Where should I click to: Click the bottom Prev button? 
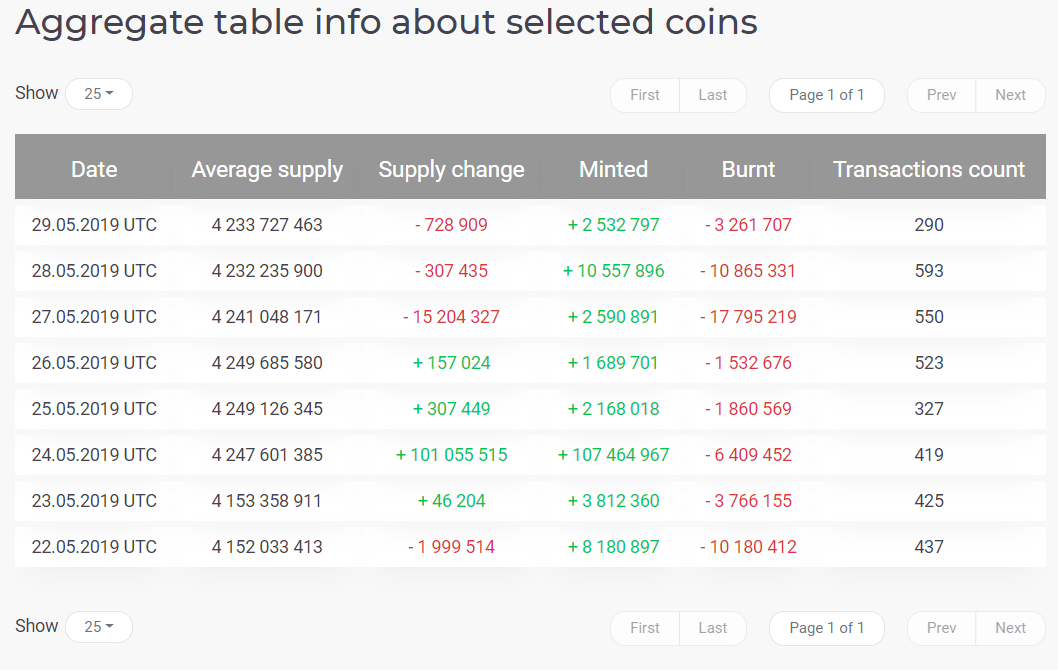click(941, 628)
